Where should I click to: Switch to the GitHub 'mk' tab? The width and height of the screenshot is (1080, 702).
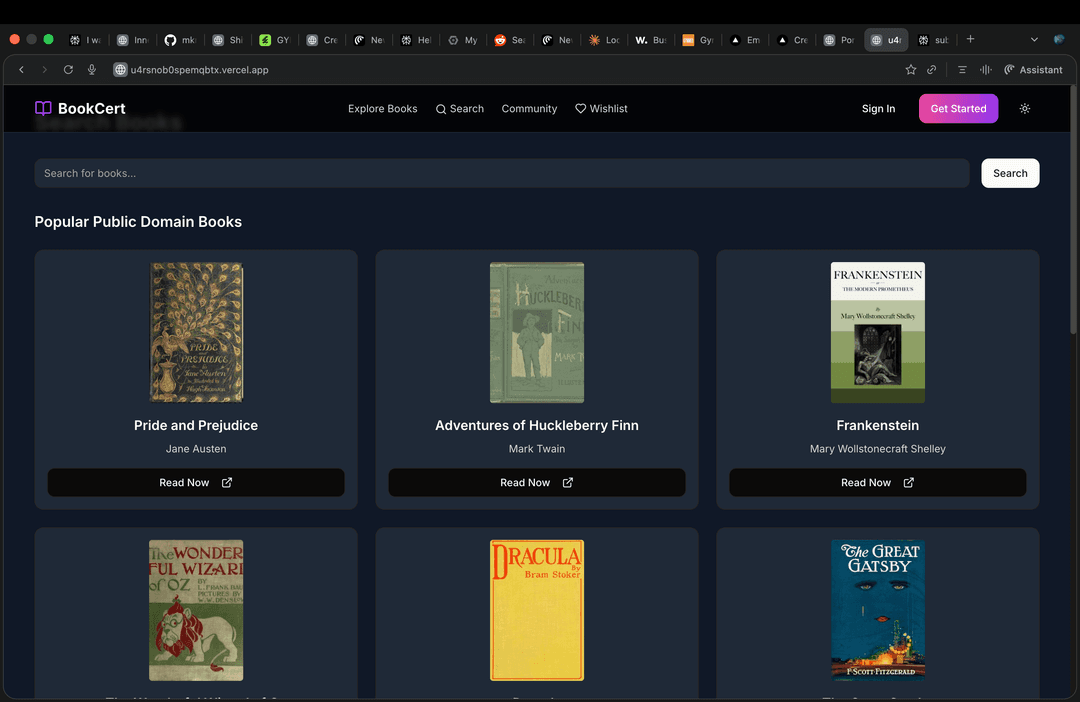click(180, 40)
